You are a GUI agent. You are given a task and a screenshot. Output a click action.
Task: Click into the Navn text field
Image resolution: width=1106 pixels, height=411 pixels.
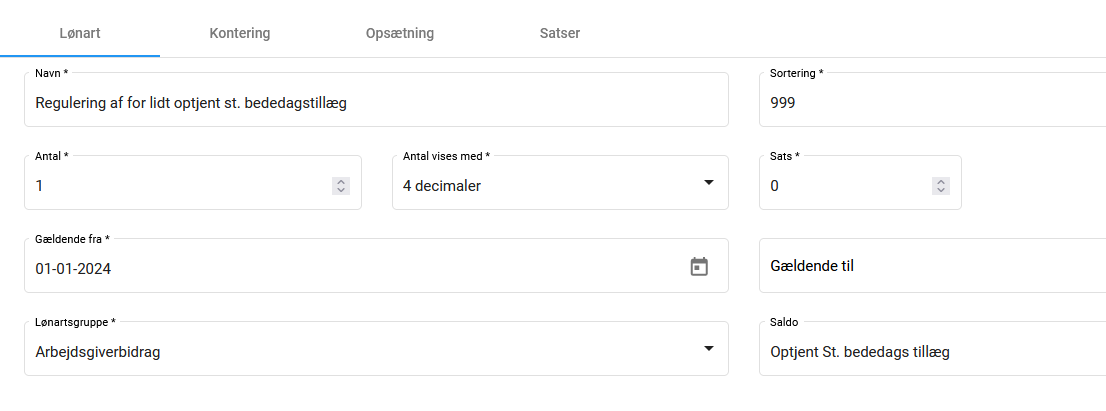pos(375,103)
